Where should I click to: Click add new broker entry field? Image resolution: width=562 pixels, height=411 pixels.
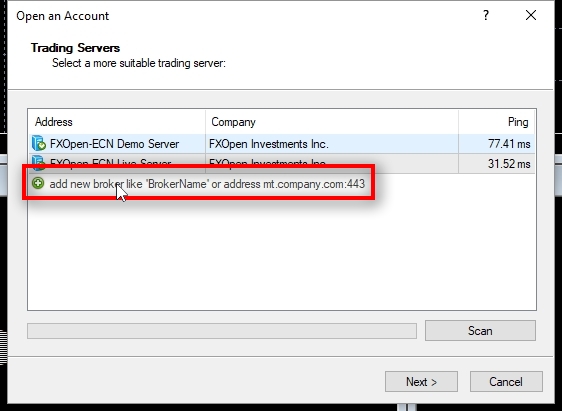(x=207, y=184)
